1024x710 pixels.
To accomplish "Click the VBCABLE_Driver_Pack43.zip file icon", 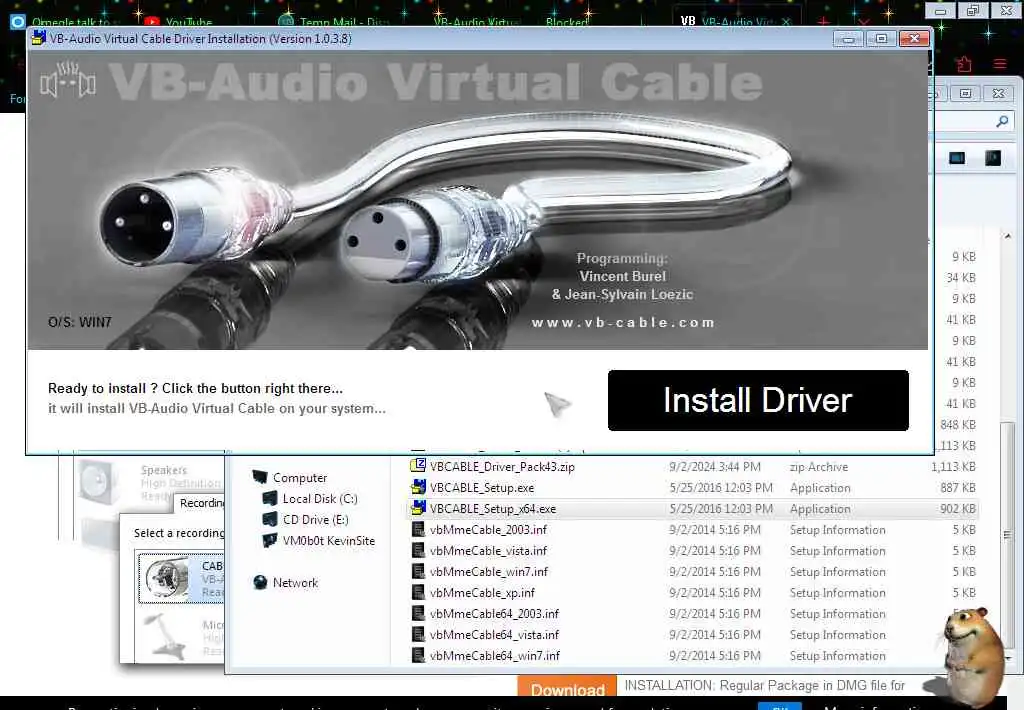I will (x=418, y=466).
